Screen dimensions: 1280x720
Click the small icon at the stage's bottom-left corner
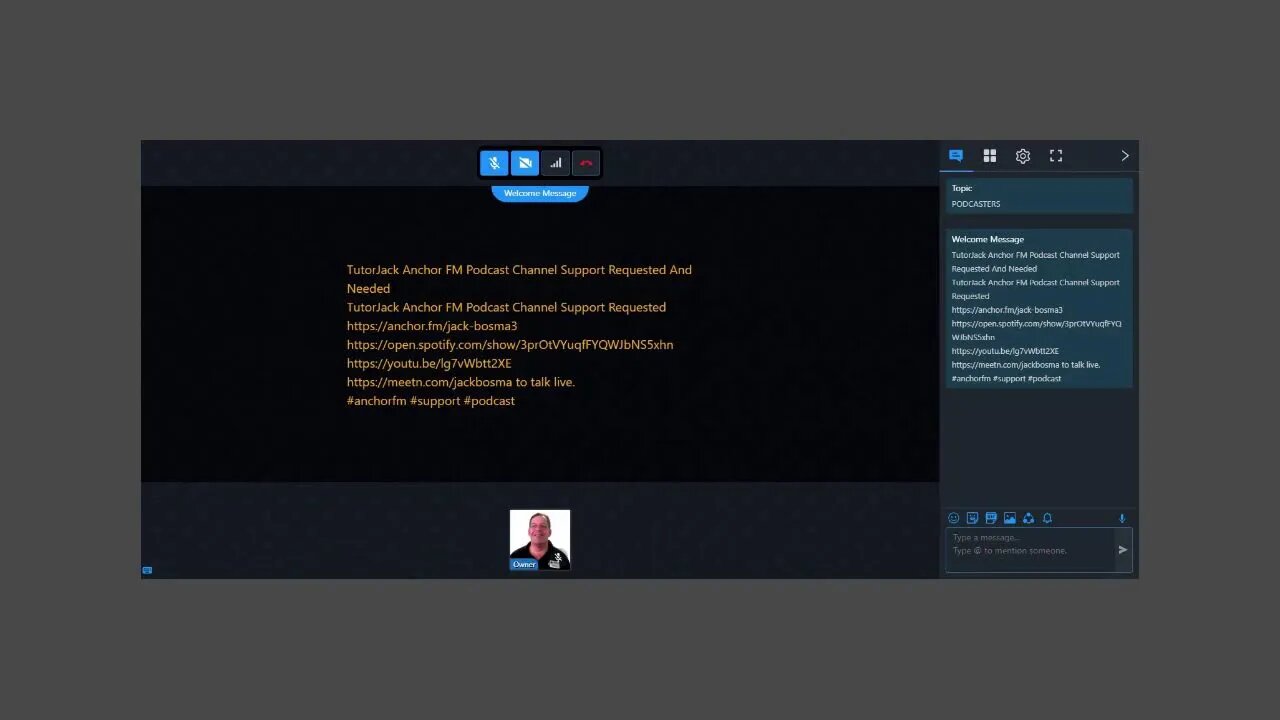pyautogui.click(x=147, y=570)
